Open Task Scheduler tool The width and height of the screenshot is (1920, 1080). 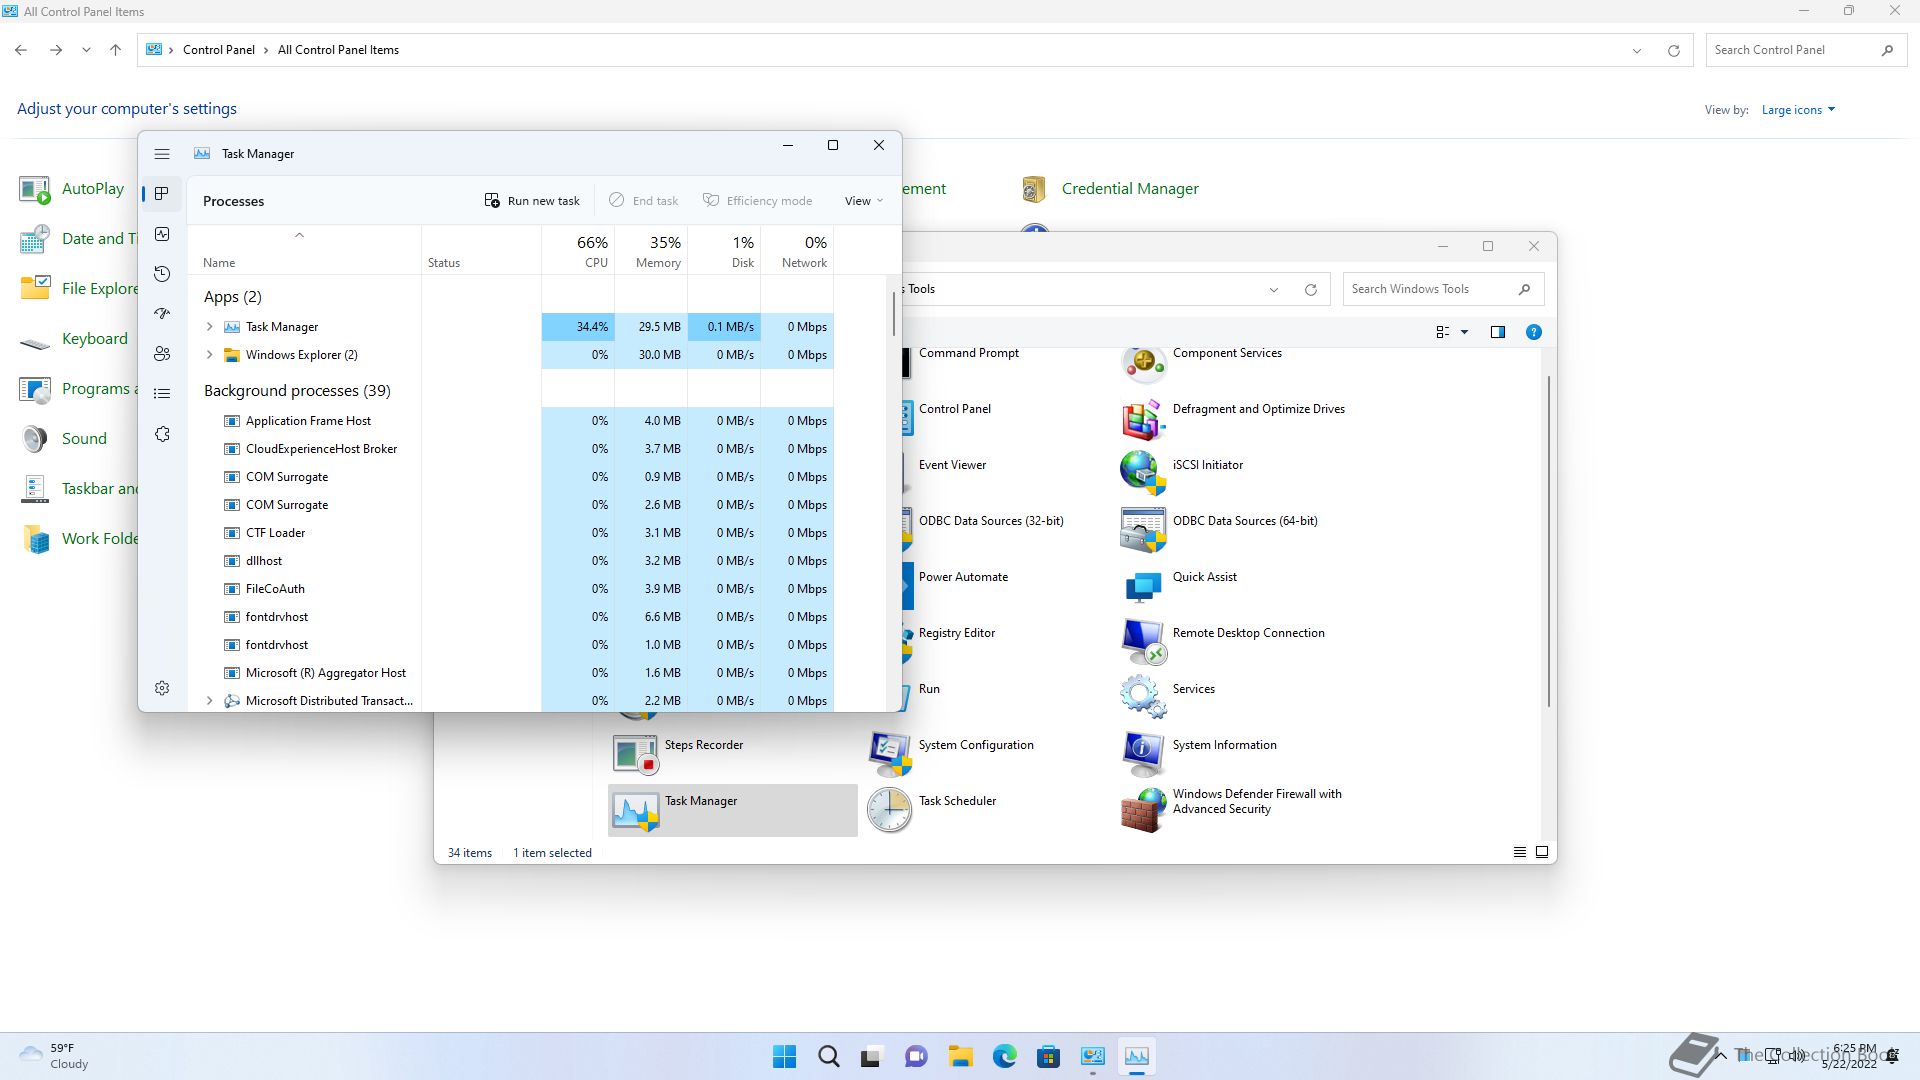point(932,810)
